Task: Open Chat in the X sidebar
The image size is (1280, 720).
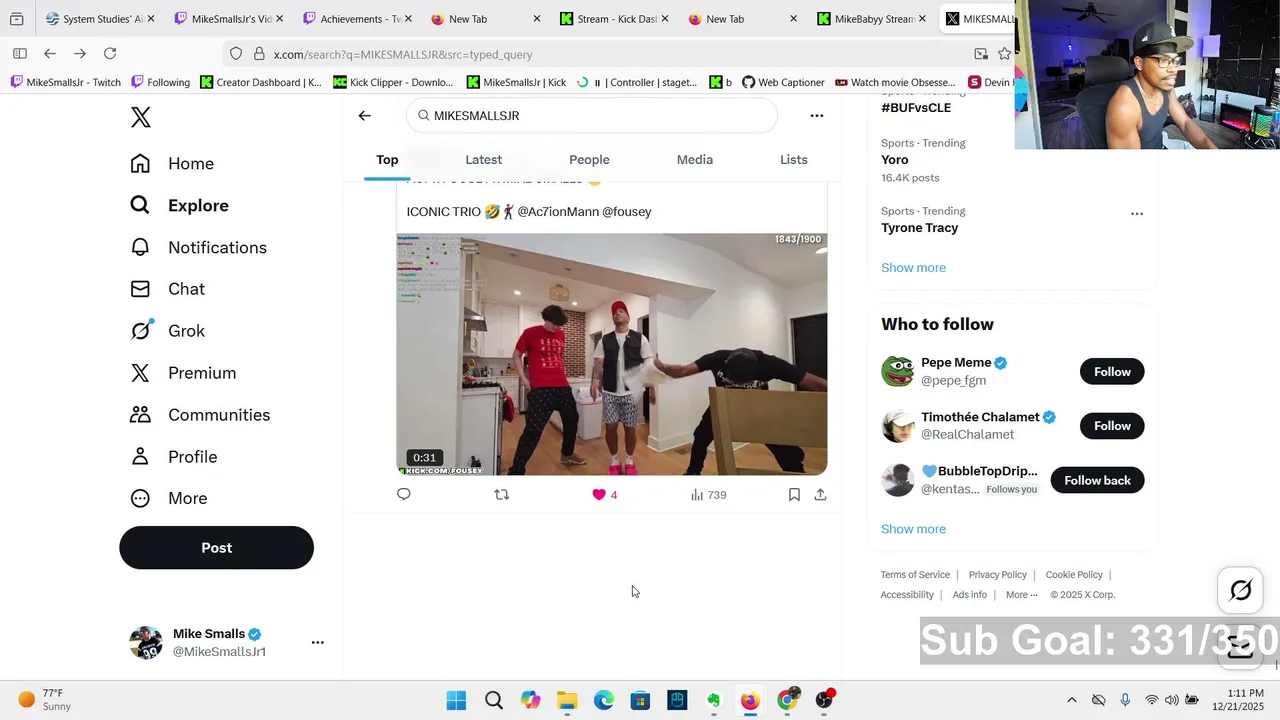Action: 167,289
